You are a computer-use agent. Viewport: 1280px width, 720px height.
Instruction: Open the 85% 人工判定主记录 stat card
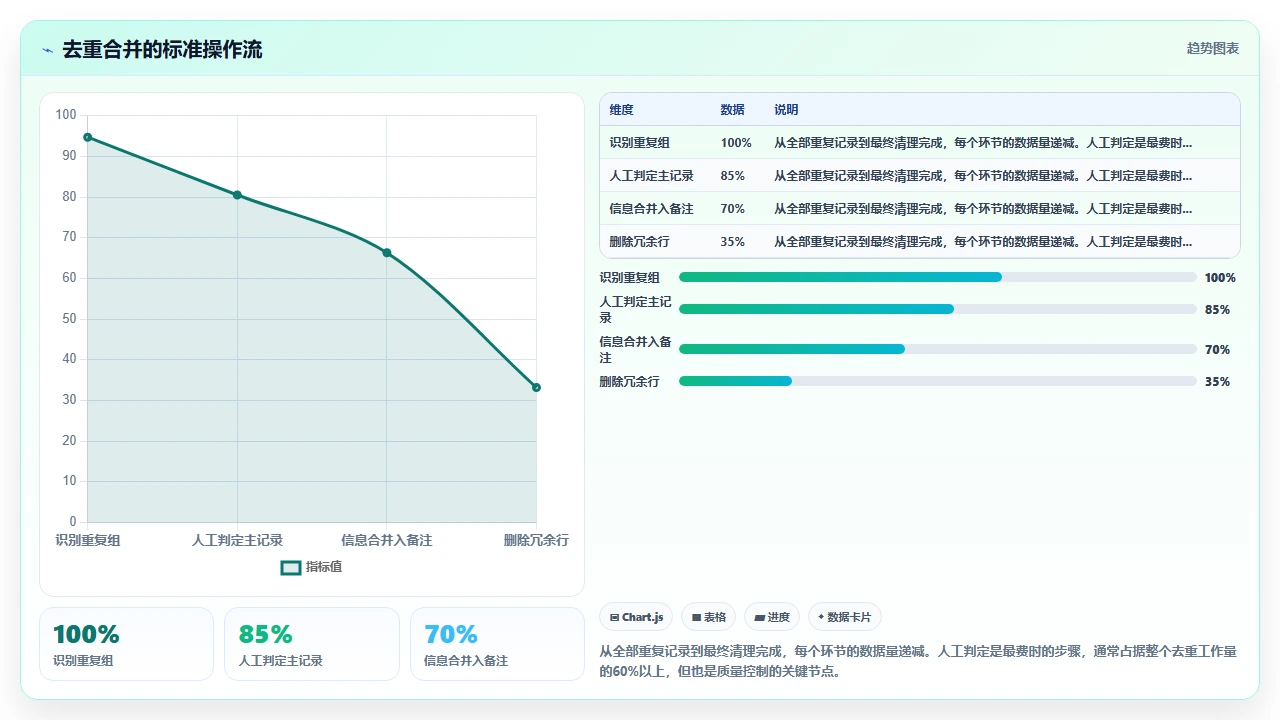(x=312, y=644)
